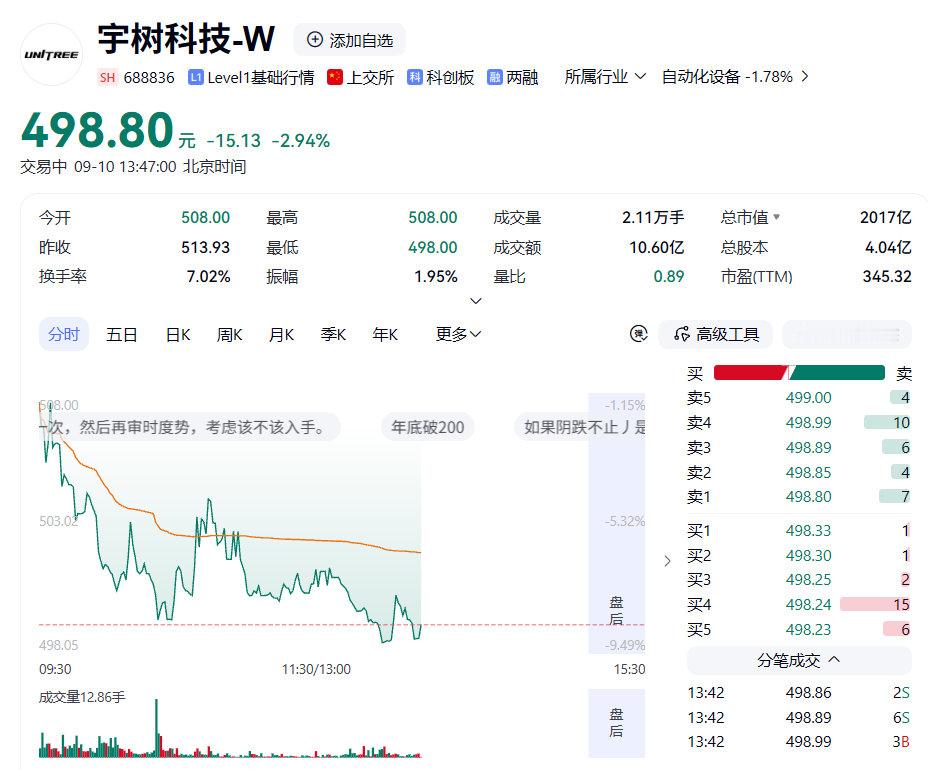Click the 成交量12.86手 chart label
928x770 pixels.
pyautogui.click(x=82, y=697)
